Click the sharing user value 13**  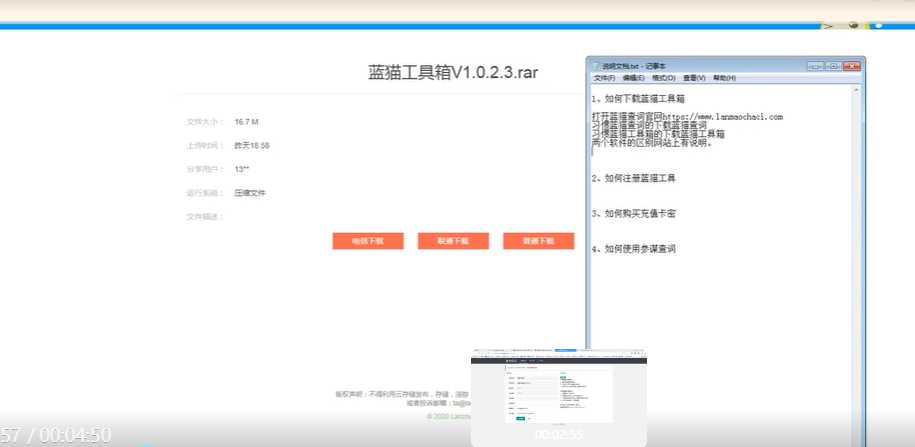point(242,169)
